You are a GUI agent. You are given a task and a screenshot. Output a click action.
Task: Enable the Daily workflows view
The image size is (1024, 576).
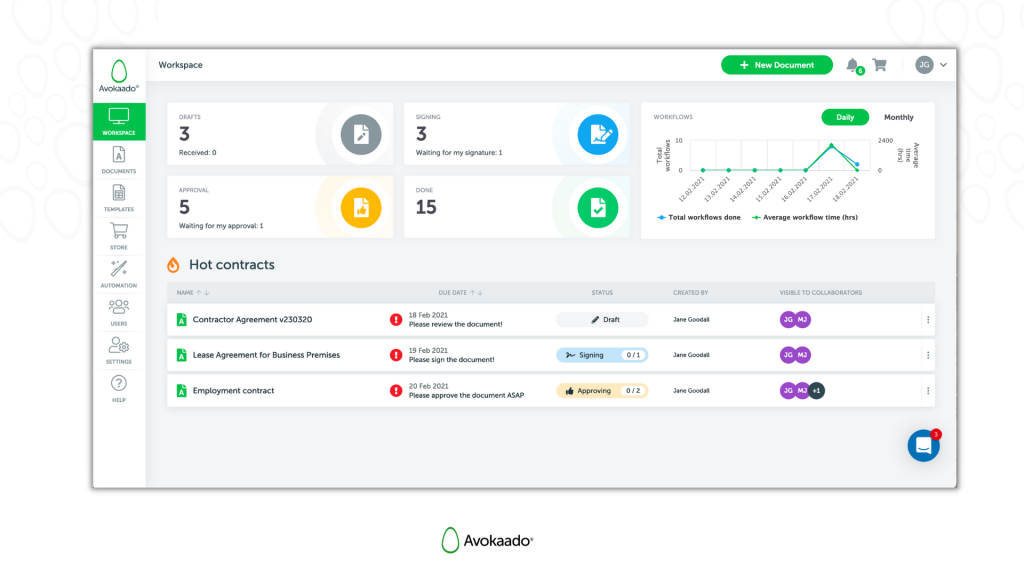click(845, 117)
